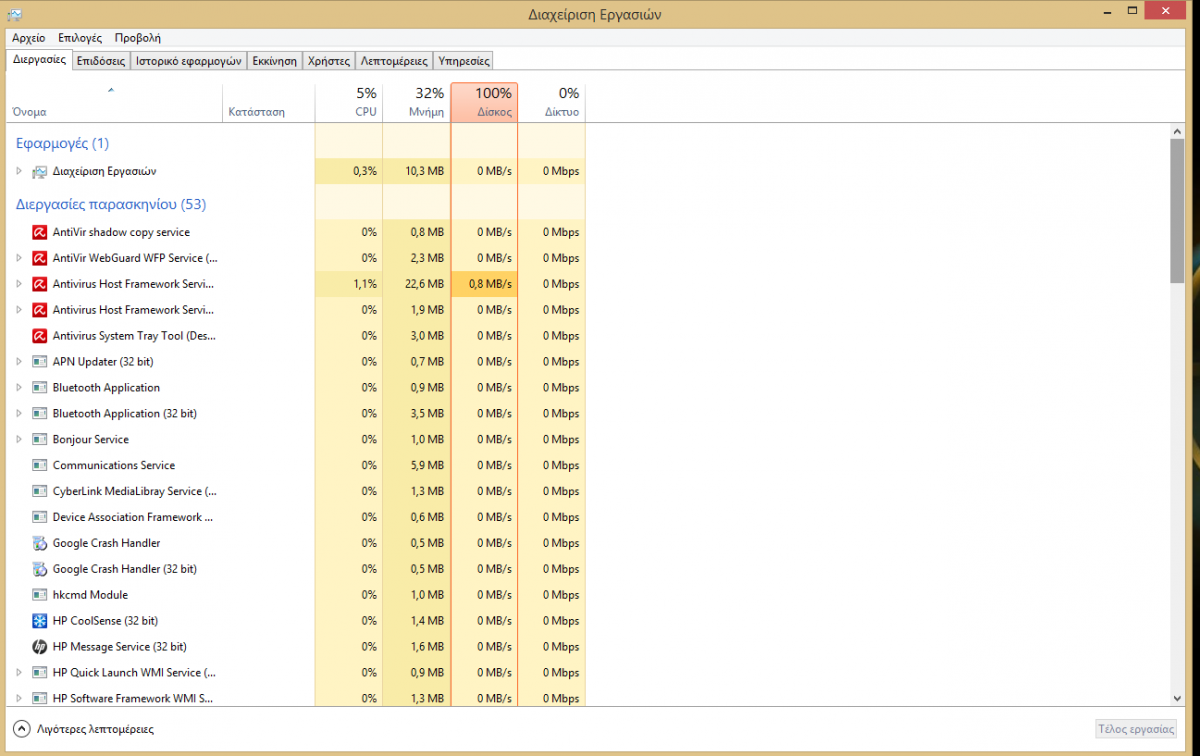Click the 3,5 MB memory value cell
The image size is (1200, 756).
pyautogui.click(x=416, y=413)
